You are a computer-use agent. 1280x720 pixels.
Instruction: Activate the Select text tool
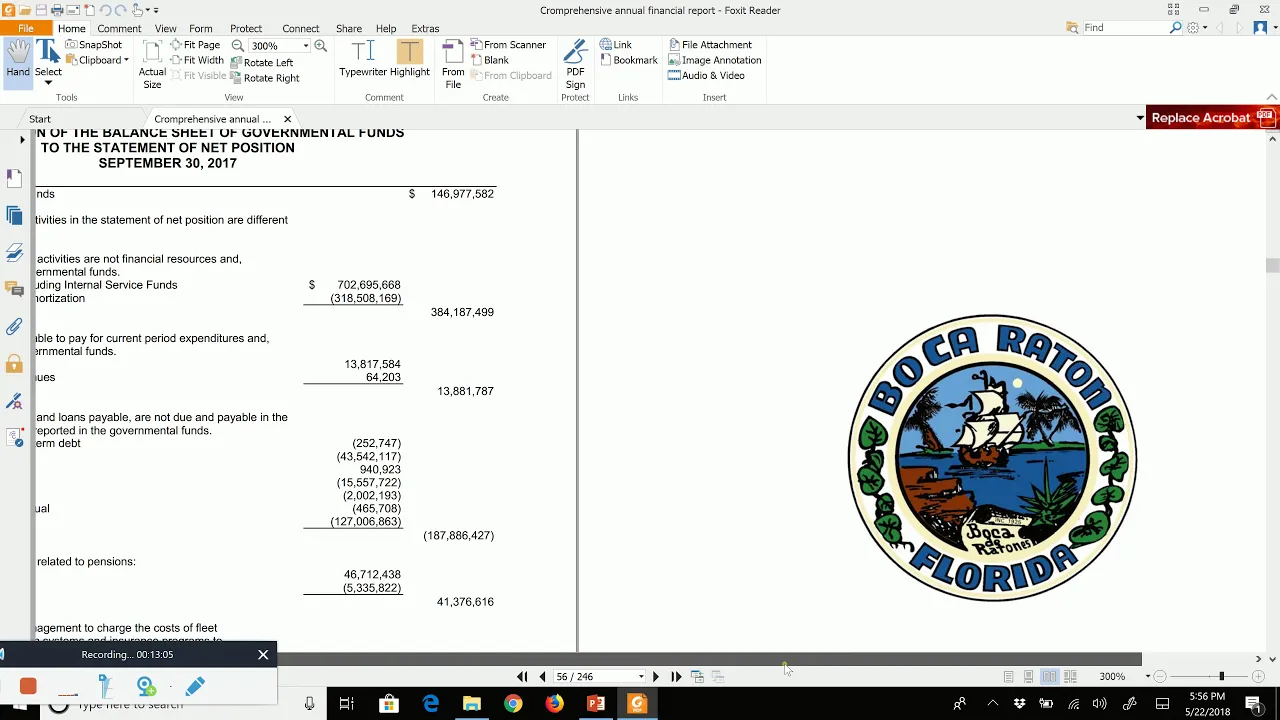point(48,58)
